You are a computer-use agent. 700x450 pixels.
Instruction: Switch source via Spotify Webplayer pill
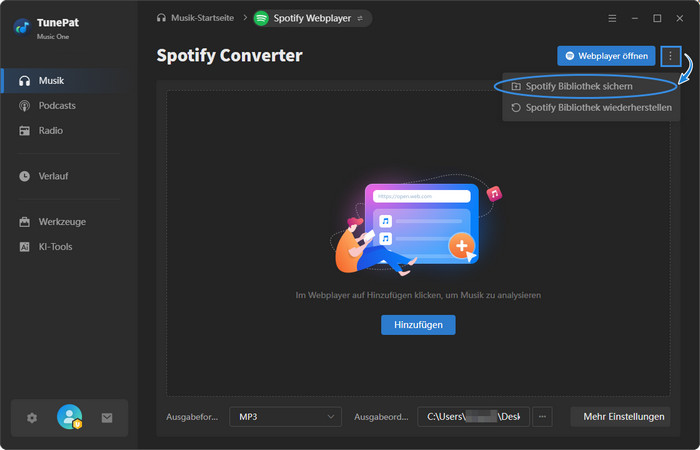click(x=313, y=18)
